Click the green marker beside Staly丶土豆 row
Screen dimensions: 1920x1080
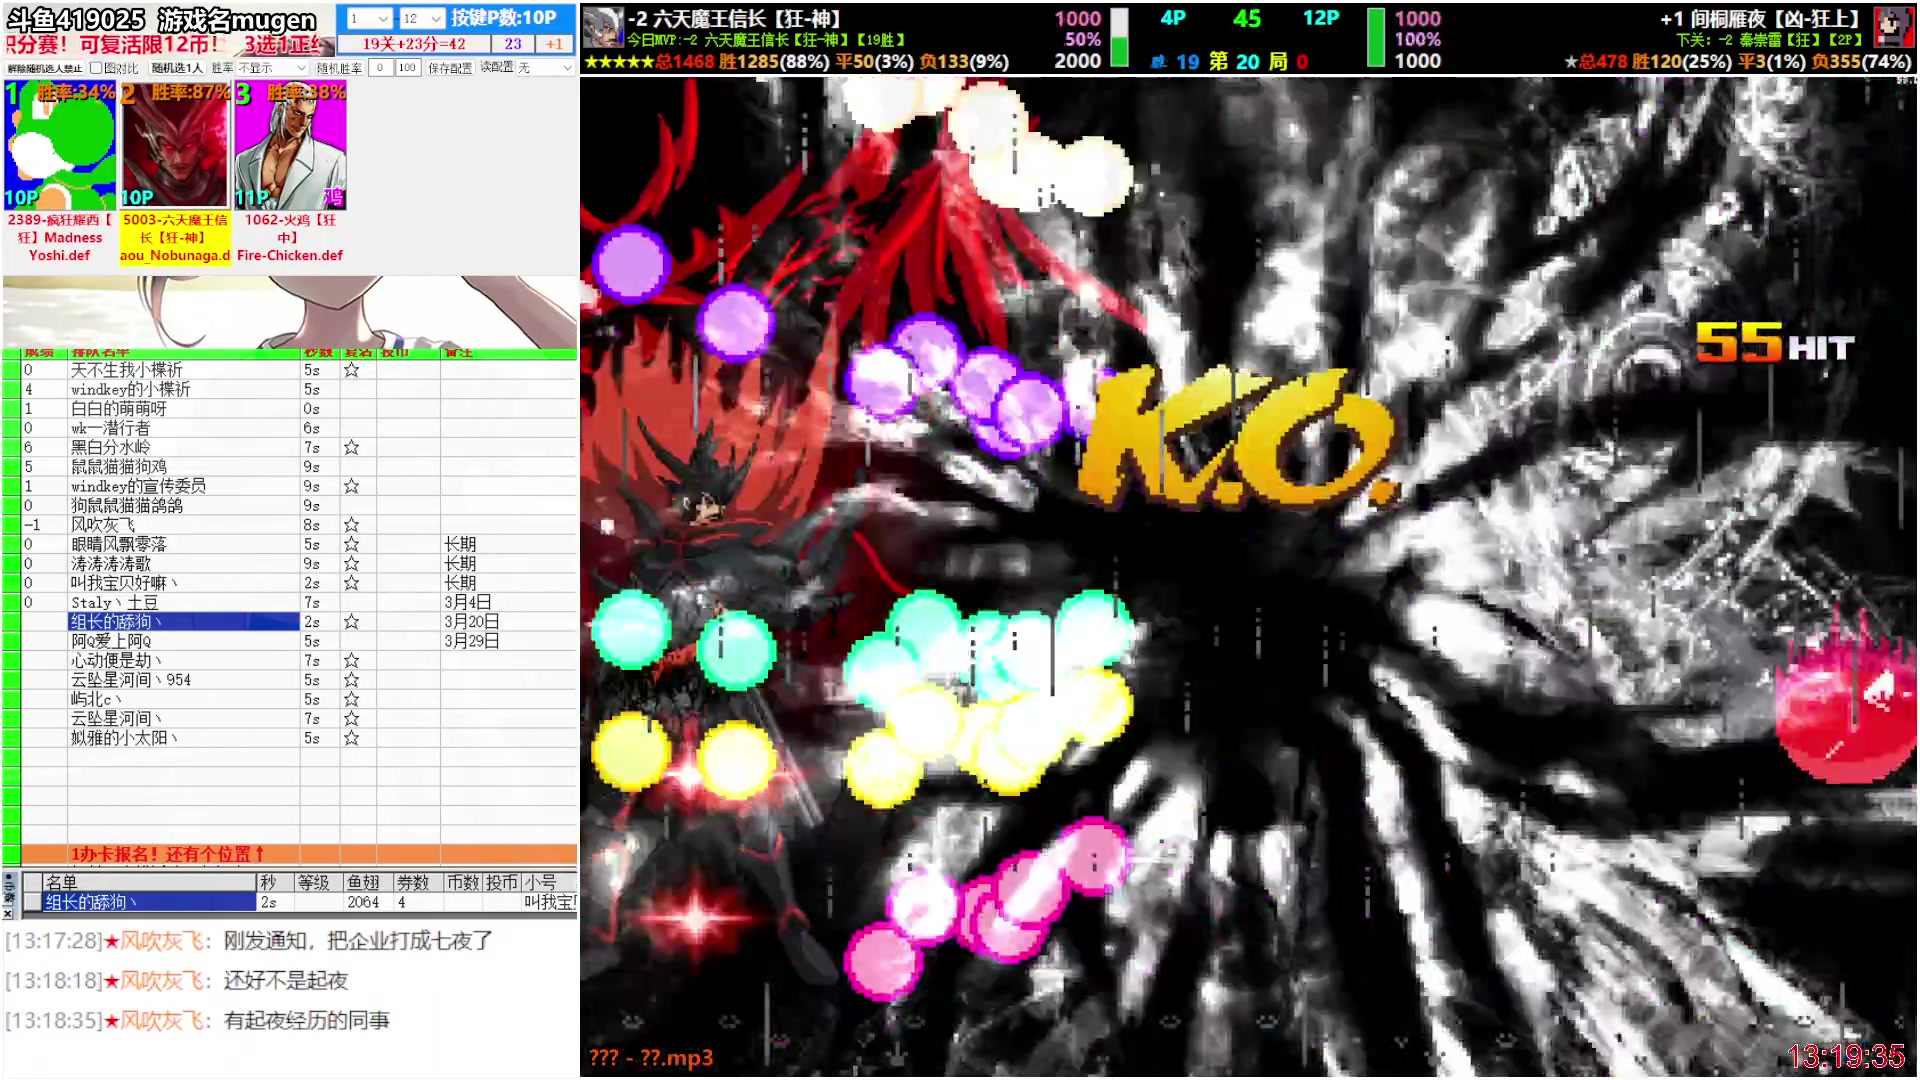pos(12,603)
